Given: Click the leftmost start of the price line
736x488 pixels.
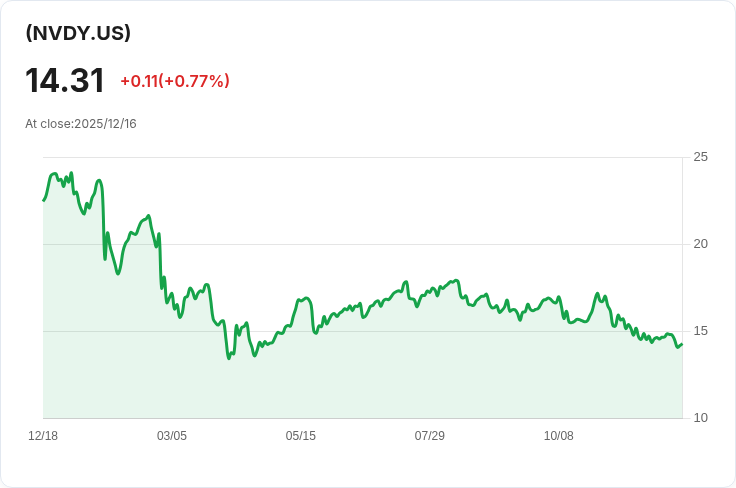Looking at the screenshot, I should point(43,201).
